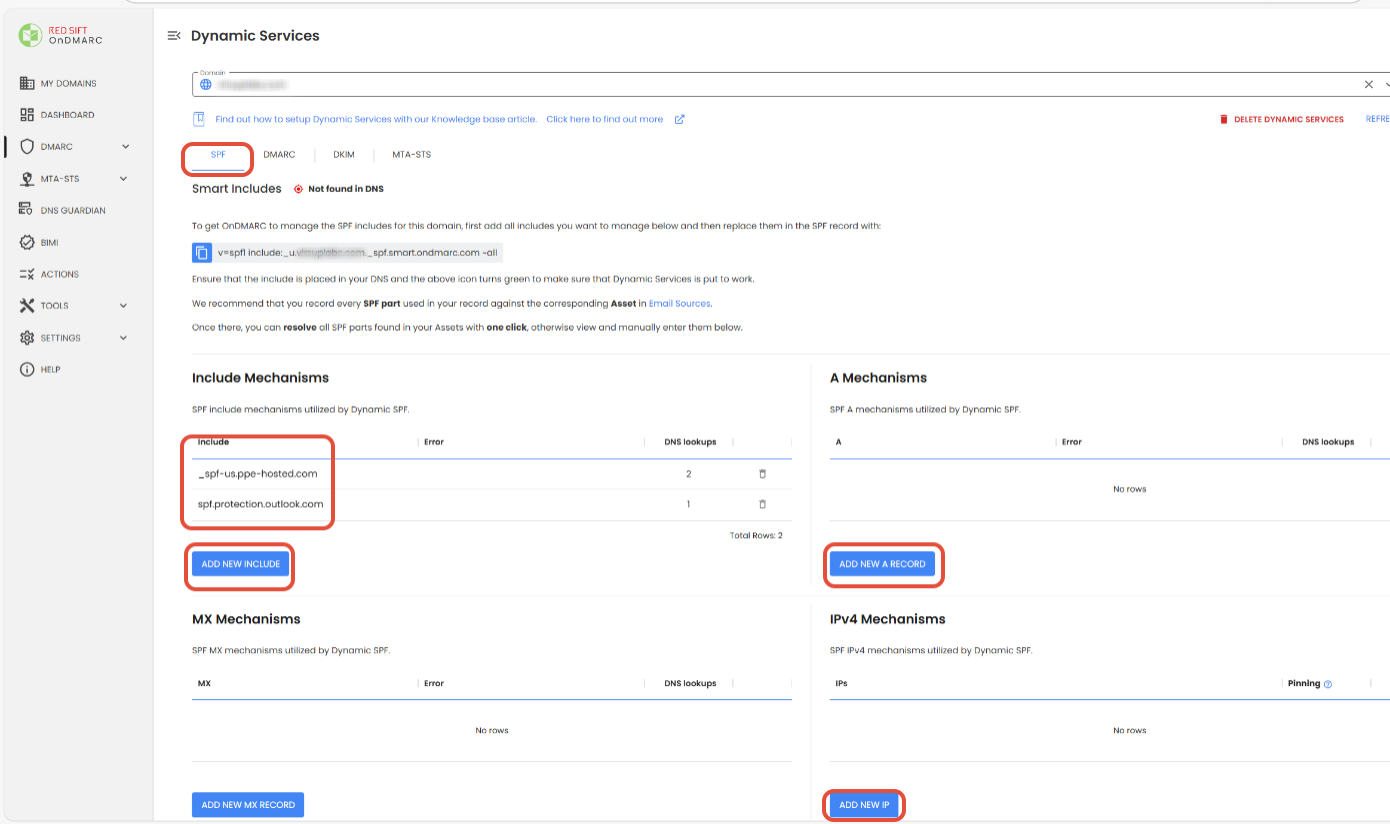
Task: Delete the _spf-us.ppe-hosted.com include
Action: click(762, 474)
